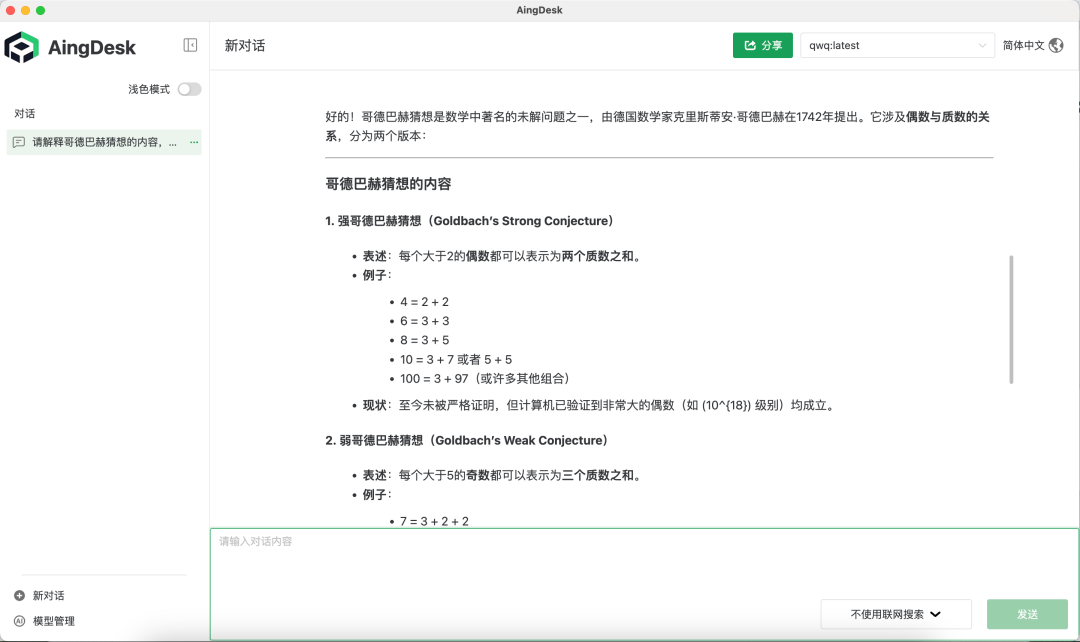Click the heading 弱哥德巴赫猜想 Weak Conjecture
Viewport: 1080px width, 642px height.
[467, 440]
